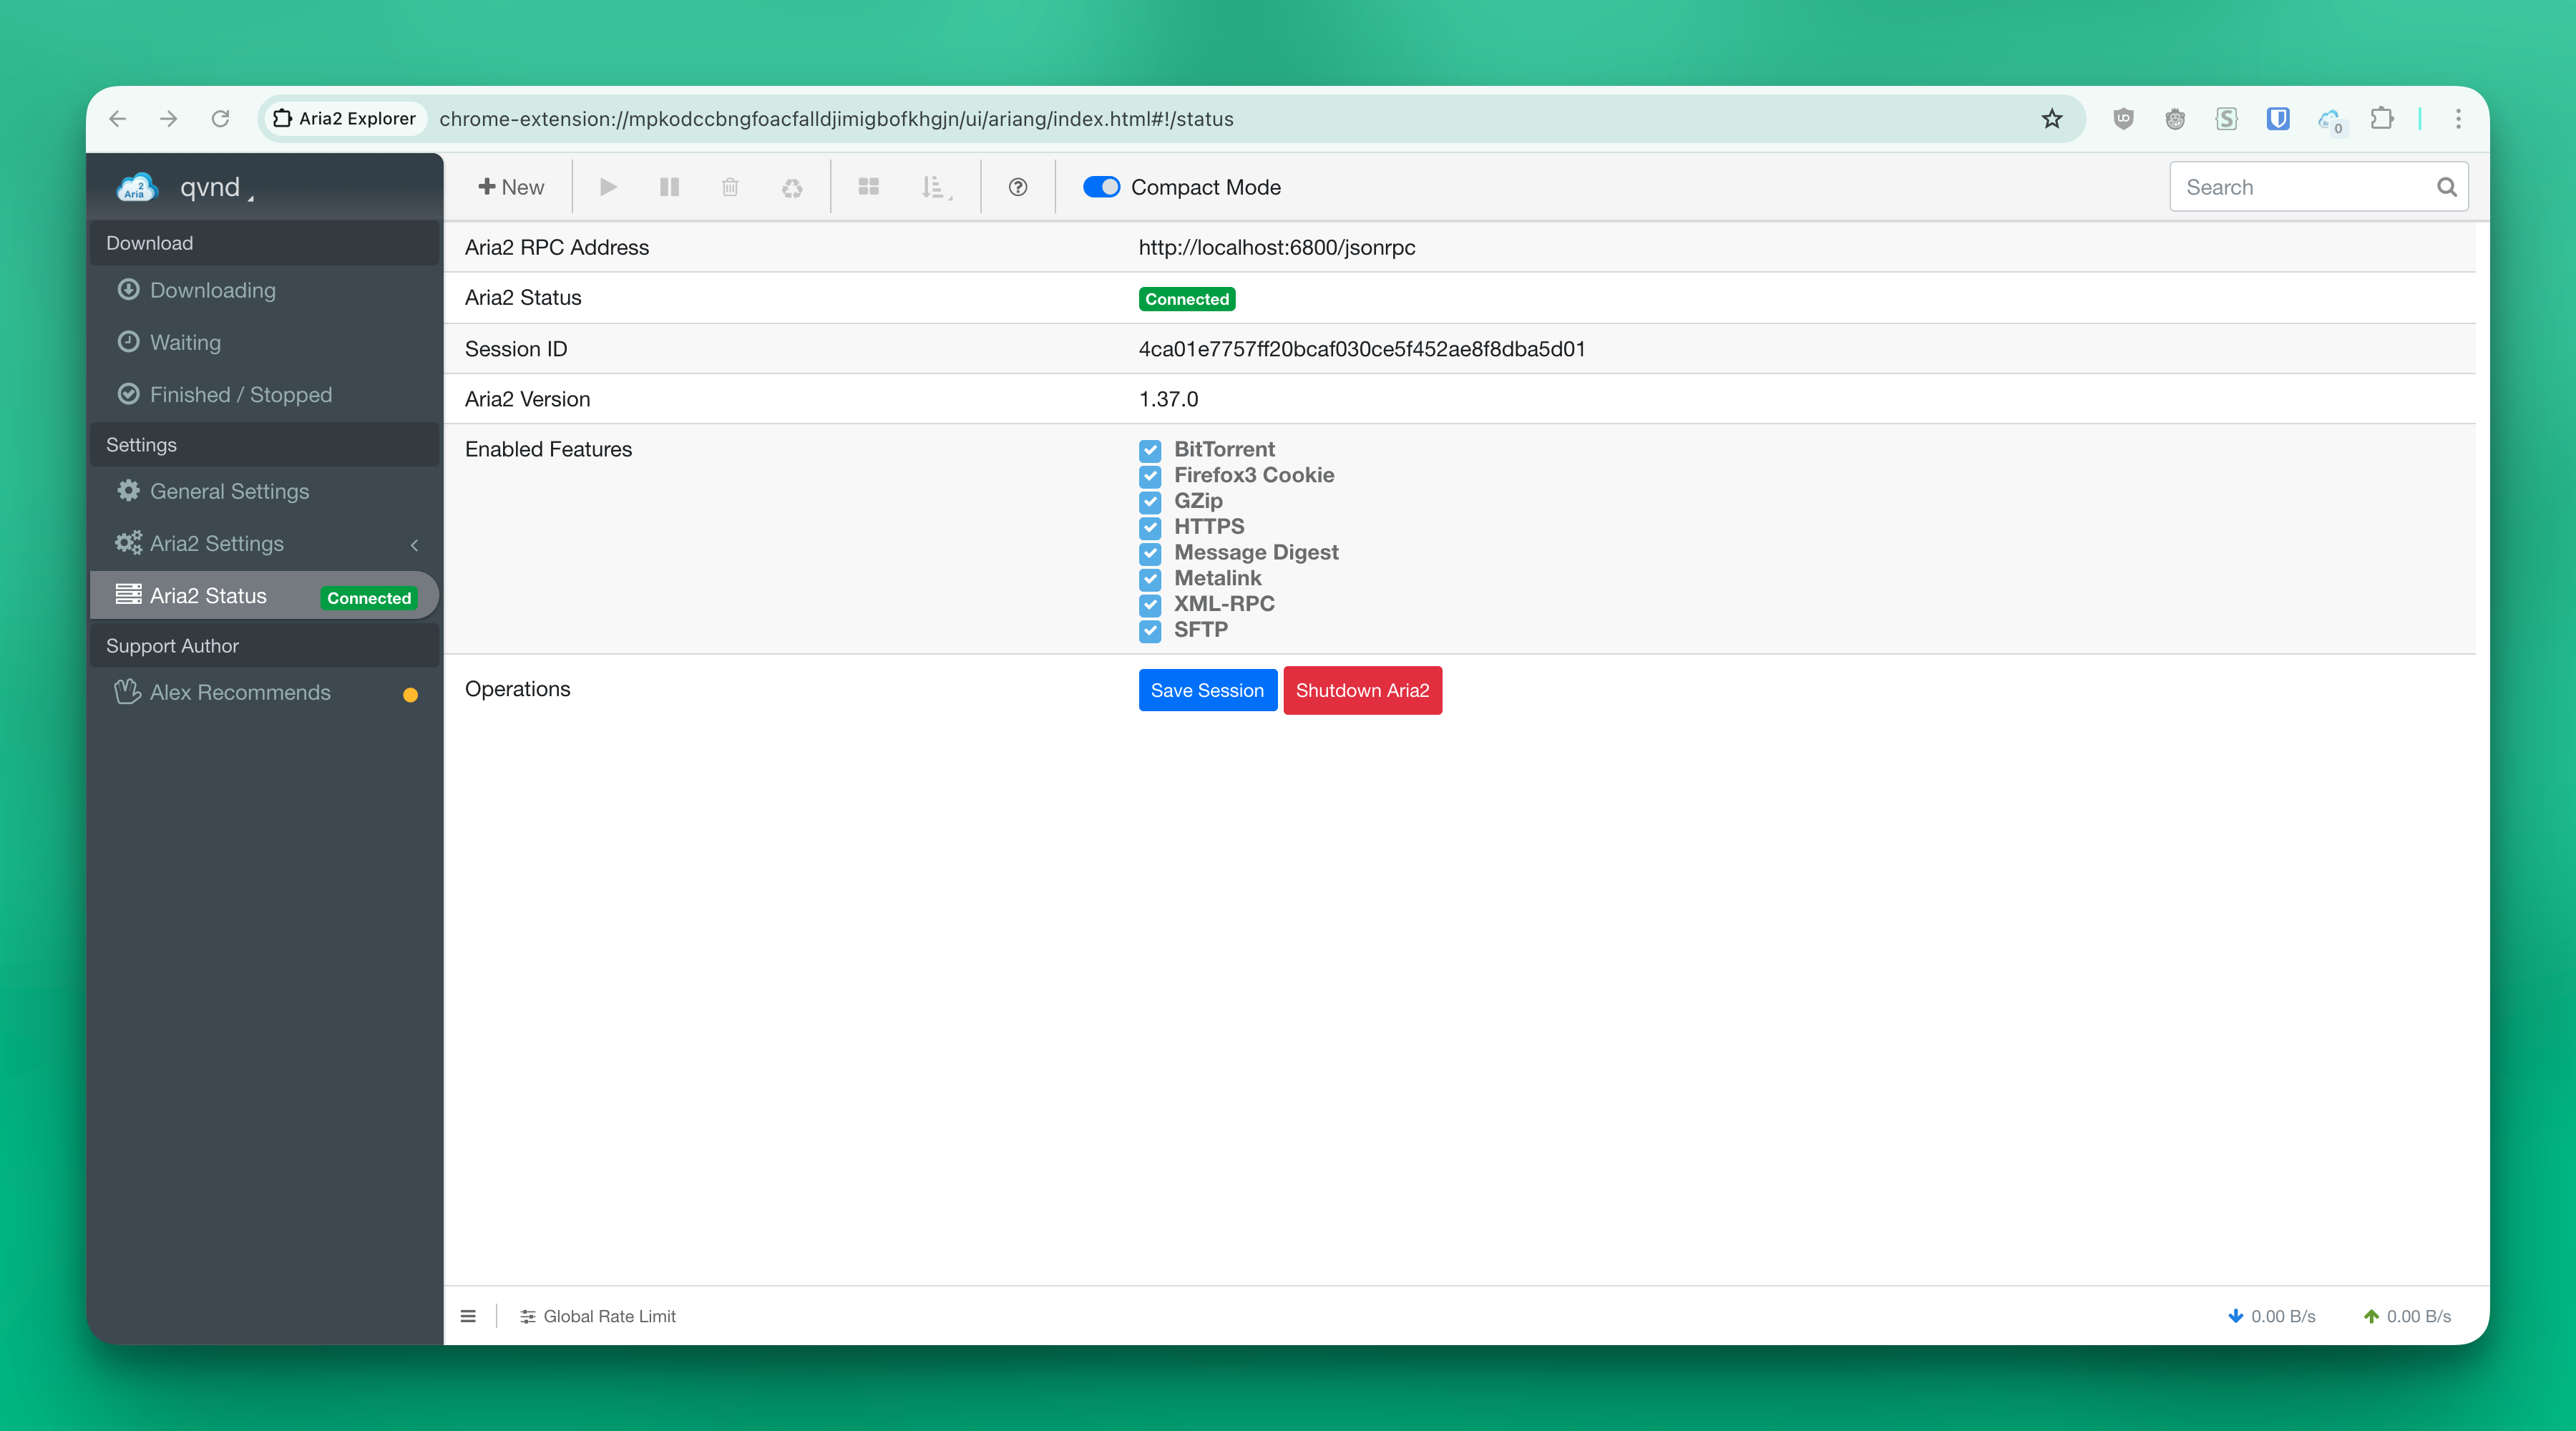
Task: Click the recycle clear-finished icon
Action: [792, 187]
